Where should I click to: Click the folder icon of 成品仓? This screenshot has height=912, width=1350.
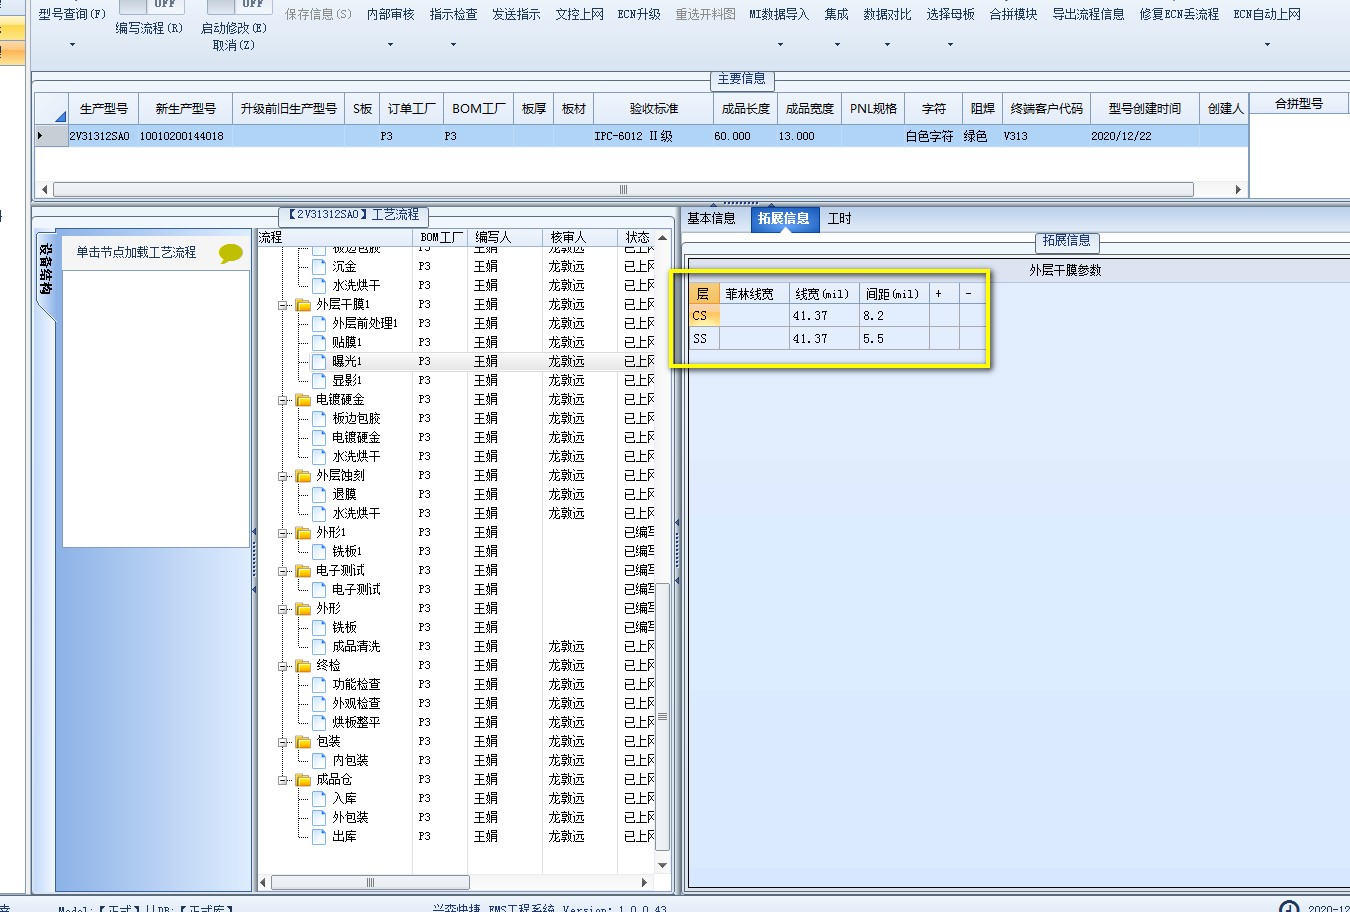[303, 779]
